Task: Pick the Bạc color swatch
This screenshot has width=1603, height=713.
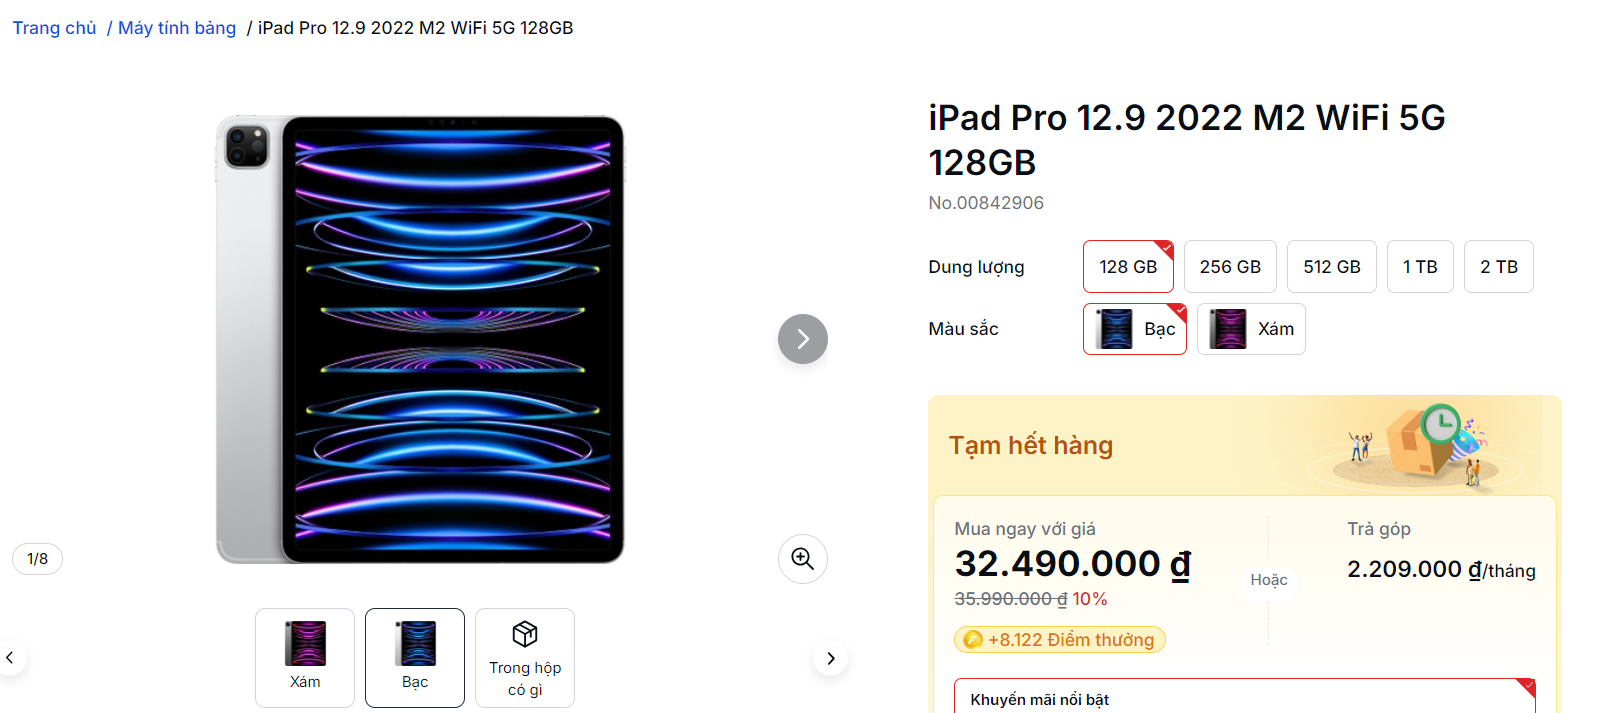Action: pyautogui.click(x=1134, y=329)
